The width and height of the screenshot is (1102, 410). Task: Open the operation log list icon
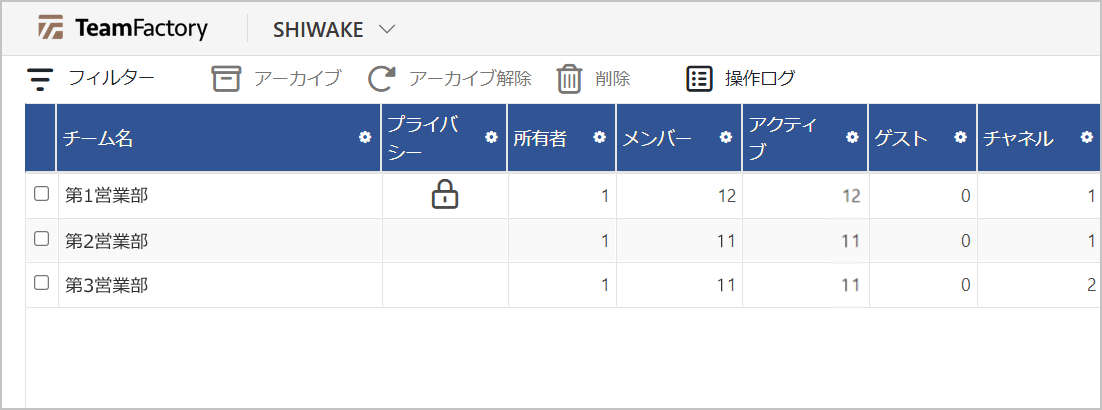click(699, 79)
